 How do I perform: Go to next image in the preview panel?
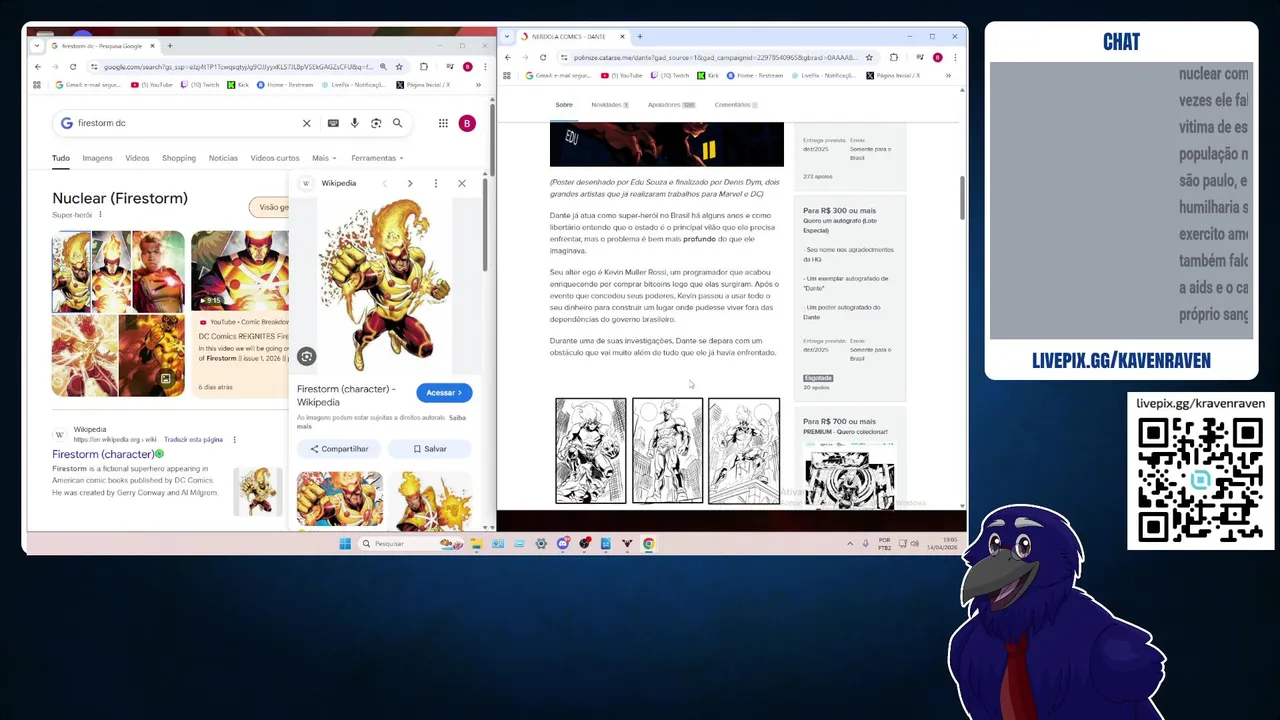[x=410, y=183]
